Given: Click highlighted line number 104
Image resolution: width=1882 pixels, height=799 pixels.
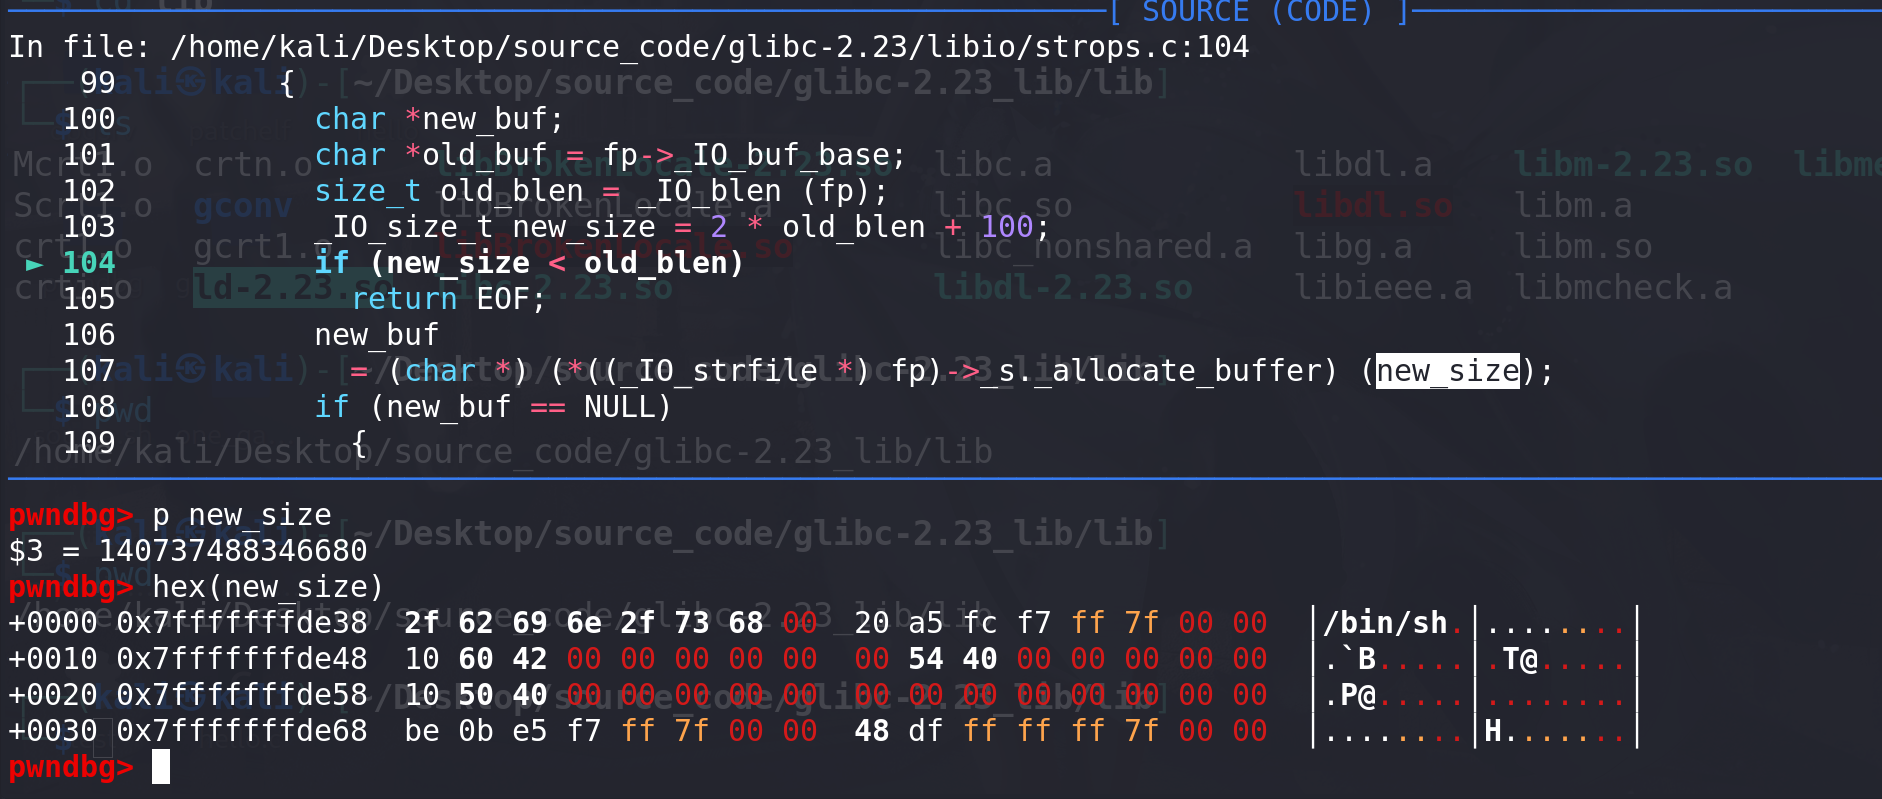Looking at the screenshot, I should pyautogui.click(x=89, y=263).
